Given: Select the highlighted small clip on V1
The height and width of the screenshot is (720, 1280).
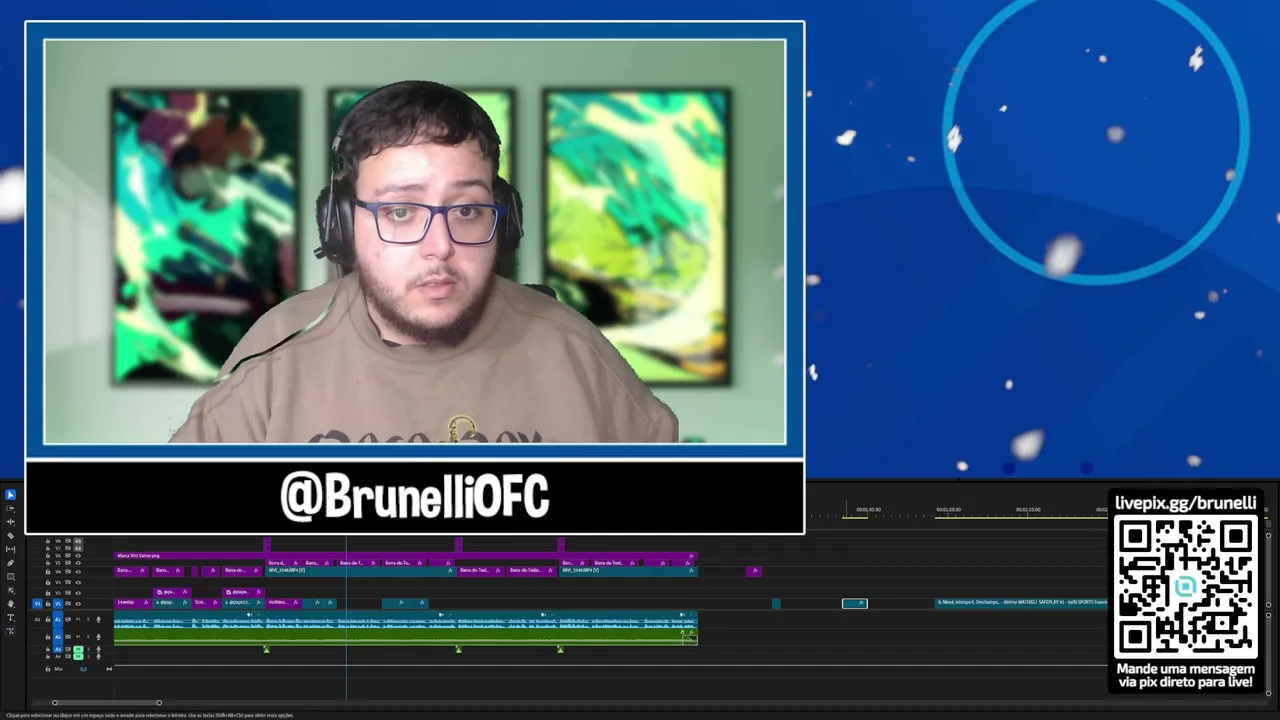Looking at the screenshot, I should click(855, 603).
